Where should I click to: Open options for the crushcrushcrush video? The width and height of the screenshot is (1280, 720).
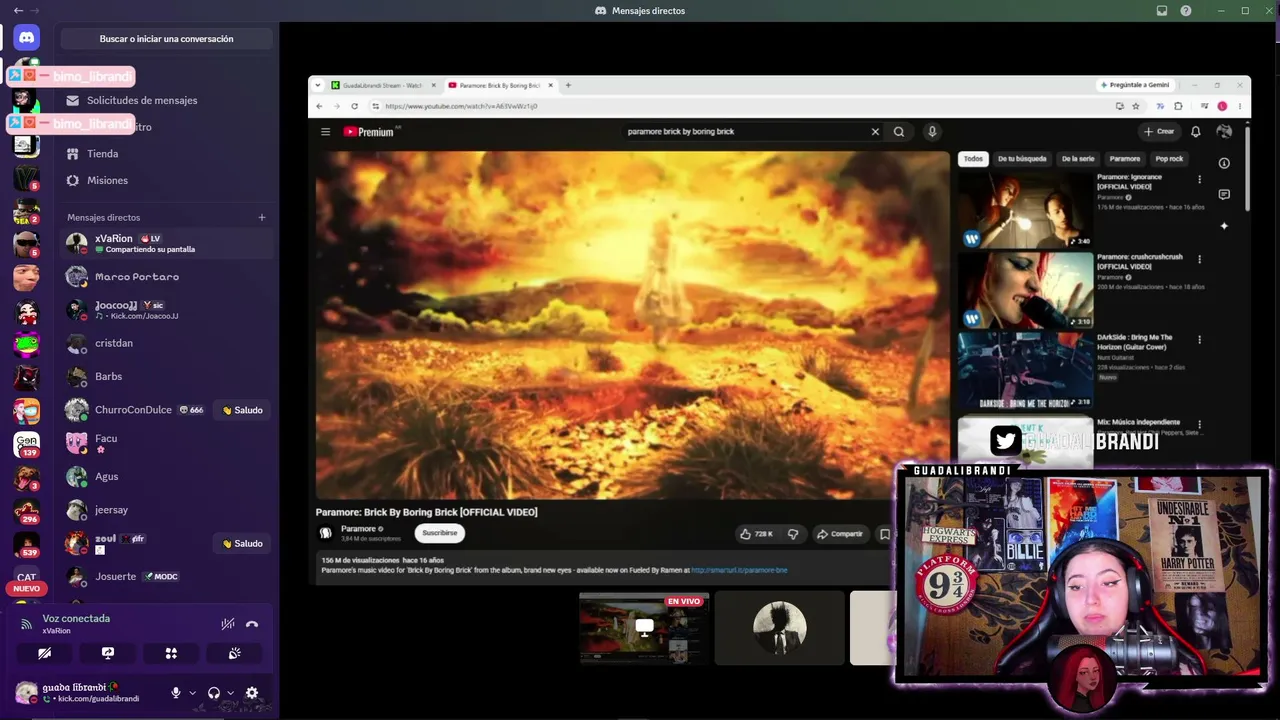point(1199,260)
